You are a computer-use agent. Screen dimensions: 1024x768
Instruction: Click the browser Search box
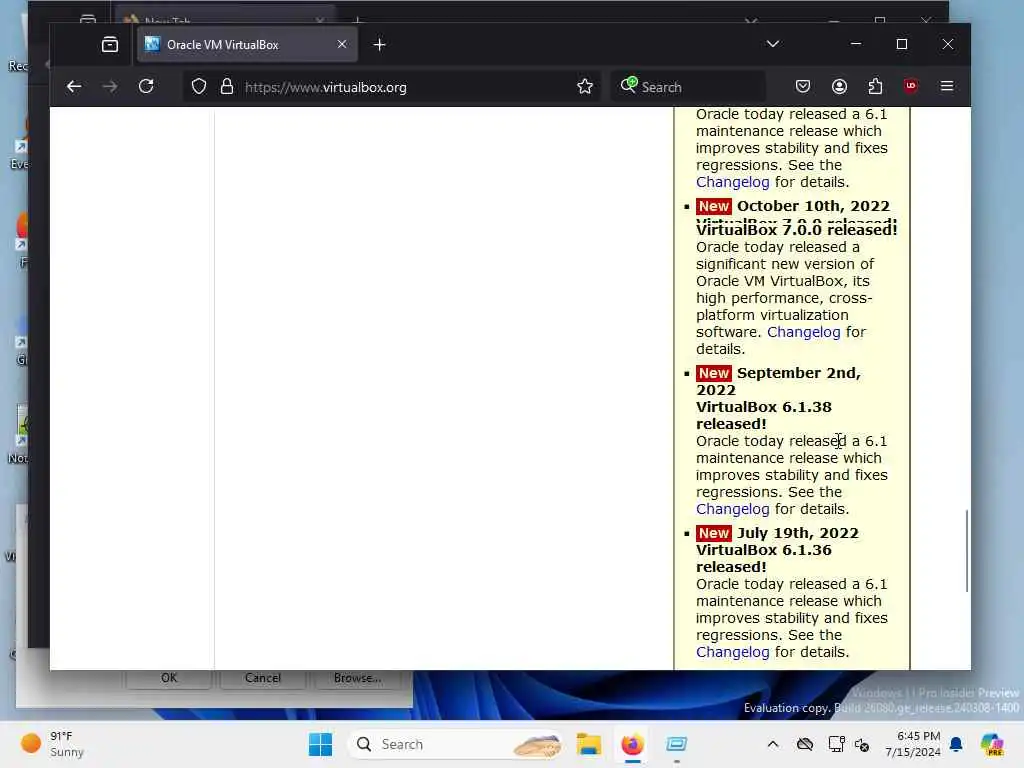(x=688, y=87)
